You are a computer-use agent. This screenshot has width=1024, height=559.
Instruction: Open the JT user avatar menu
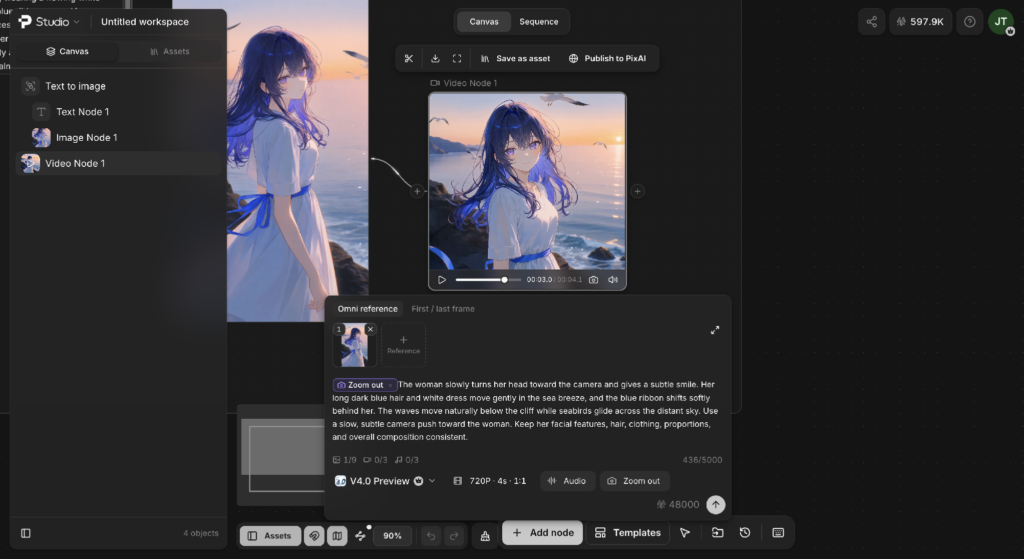(1000, 22)
